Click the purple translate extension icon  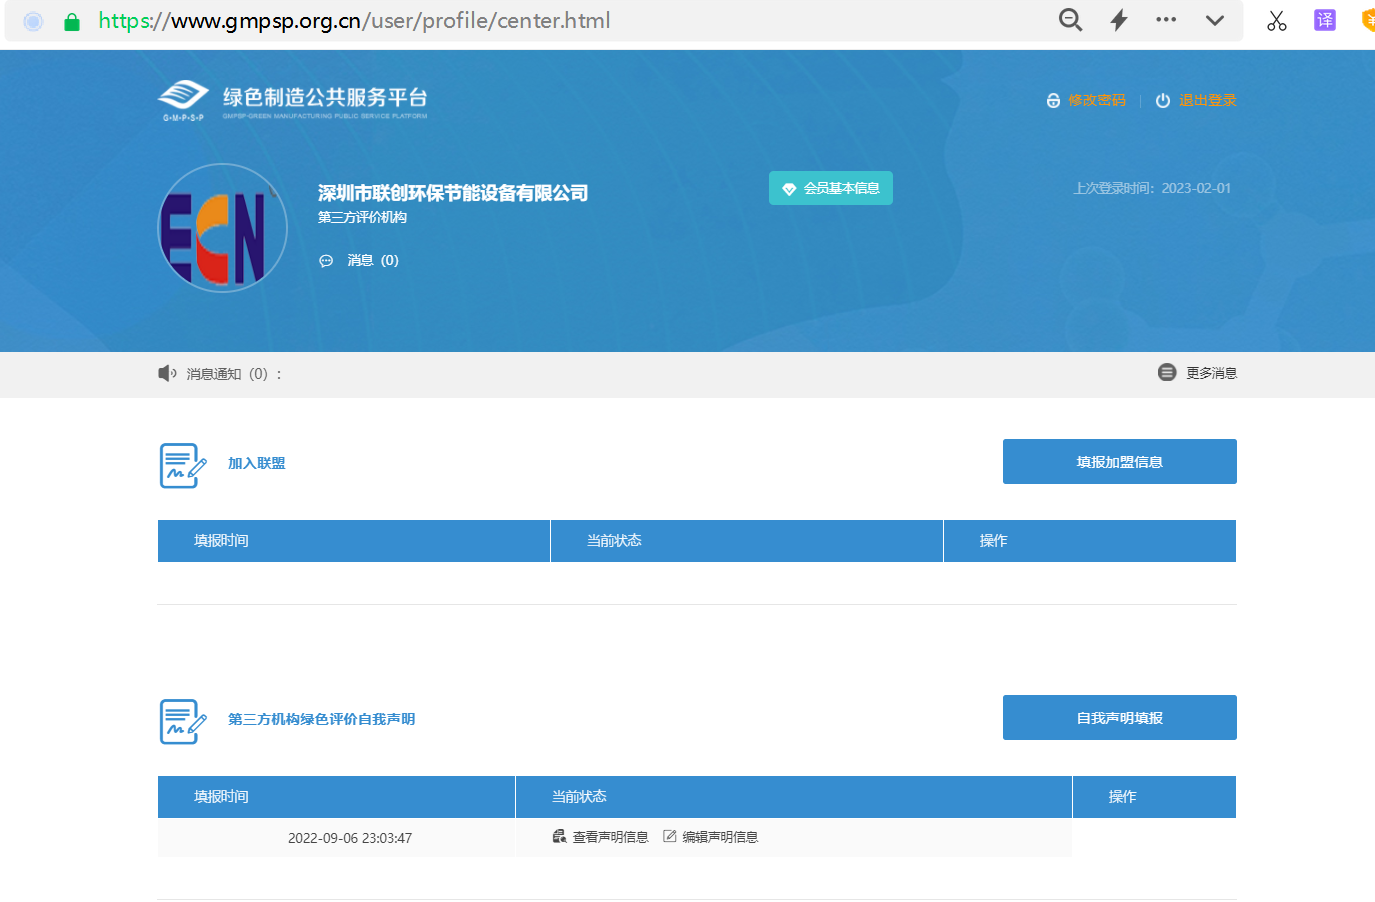coord(1325,20)
